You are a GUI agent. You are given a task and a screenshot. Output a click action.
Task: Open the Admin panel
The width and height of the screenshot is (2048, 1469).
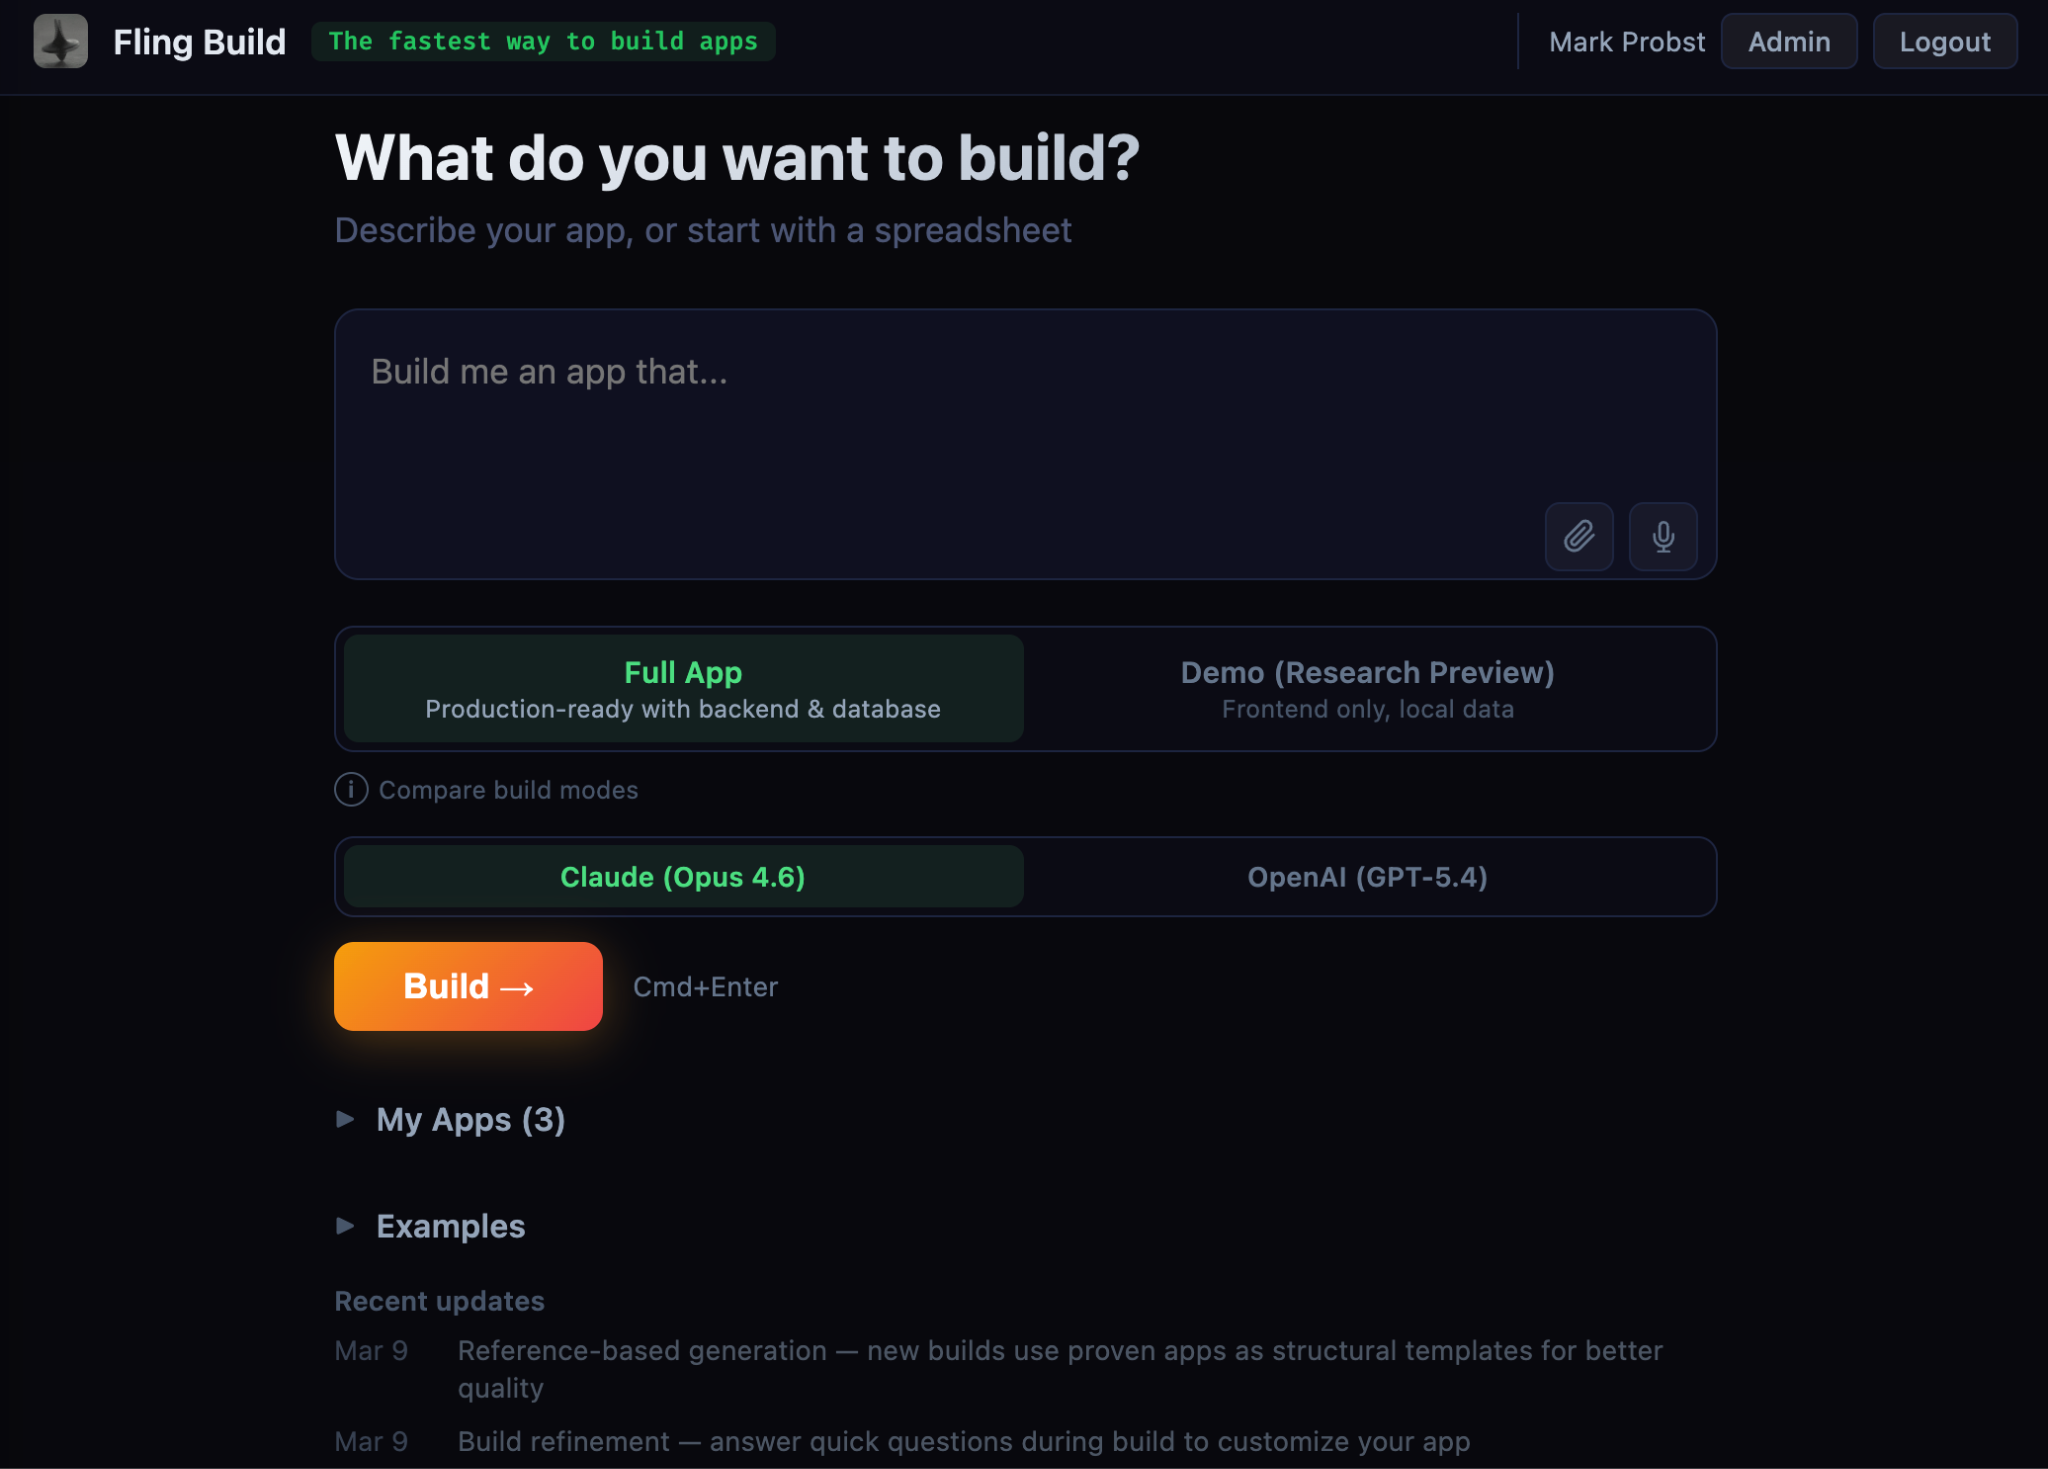tap(1789, 41)
